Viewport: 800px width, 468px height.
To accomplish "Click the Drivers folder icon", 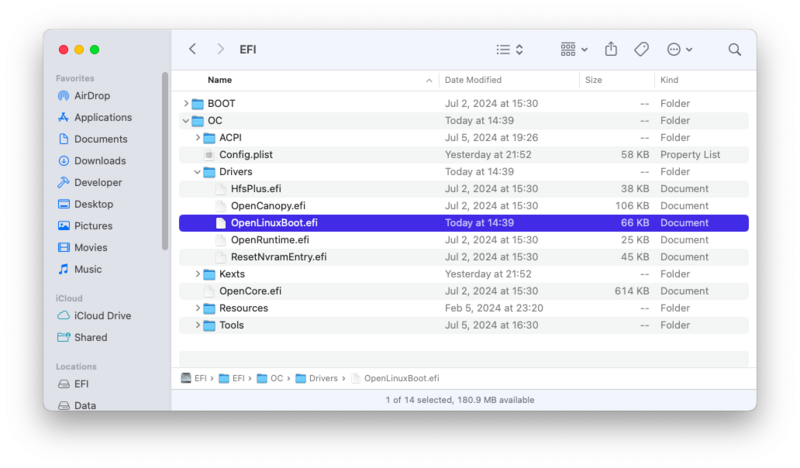I will [x=209, y=172].
